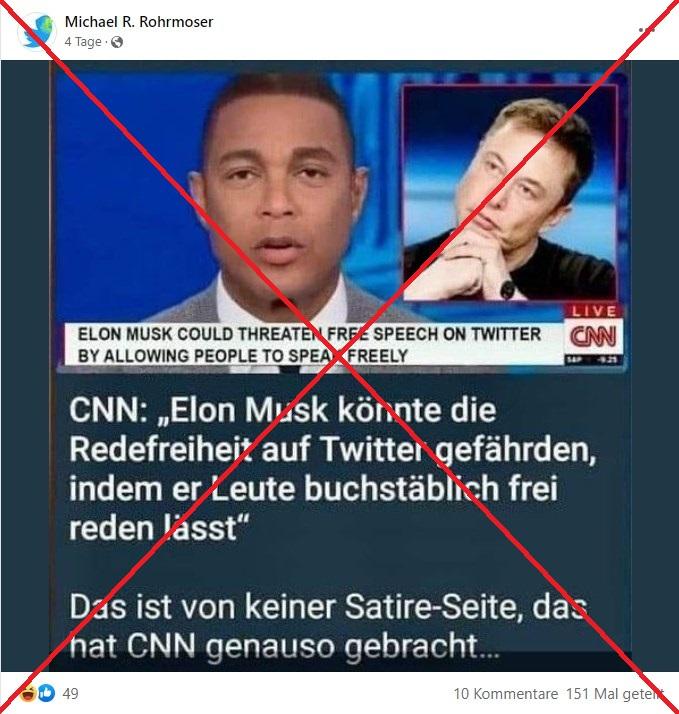This screenshot has width=679, height=714.
Task: Open the three-dots post options menu
Action: coord(647,30)
